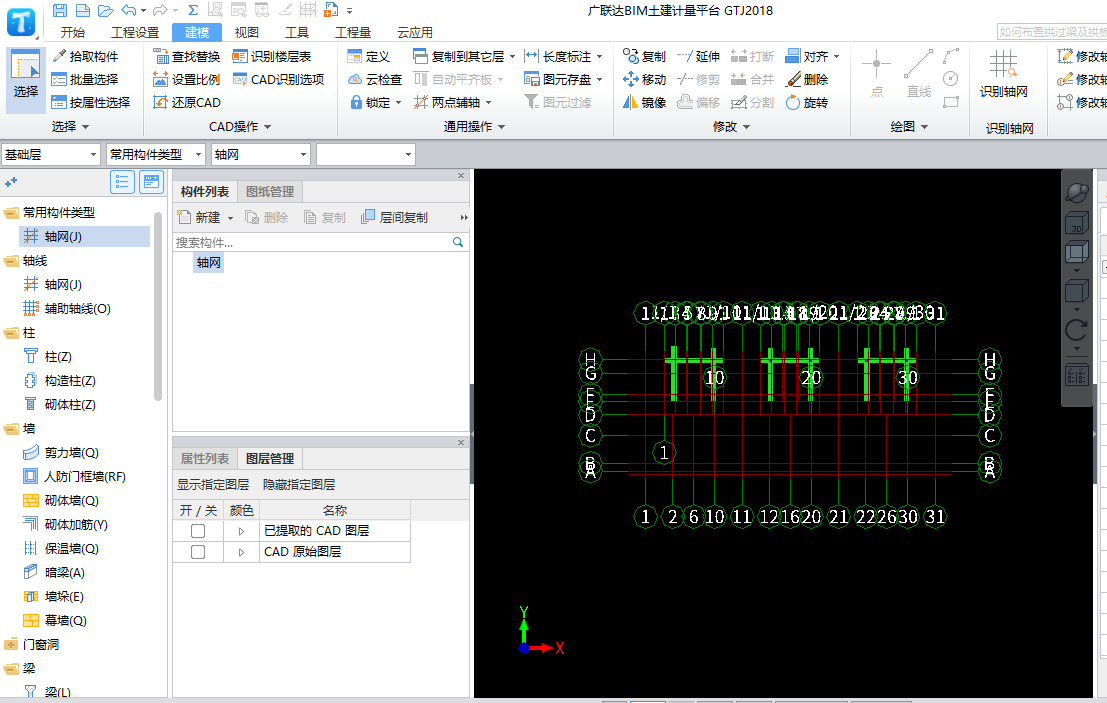
Task: Click the 层间复制 button
Action: [x=395, y=217]
